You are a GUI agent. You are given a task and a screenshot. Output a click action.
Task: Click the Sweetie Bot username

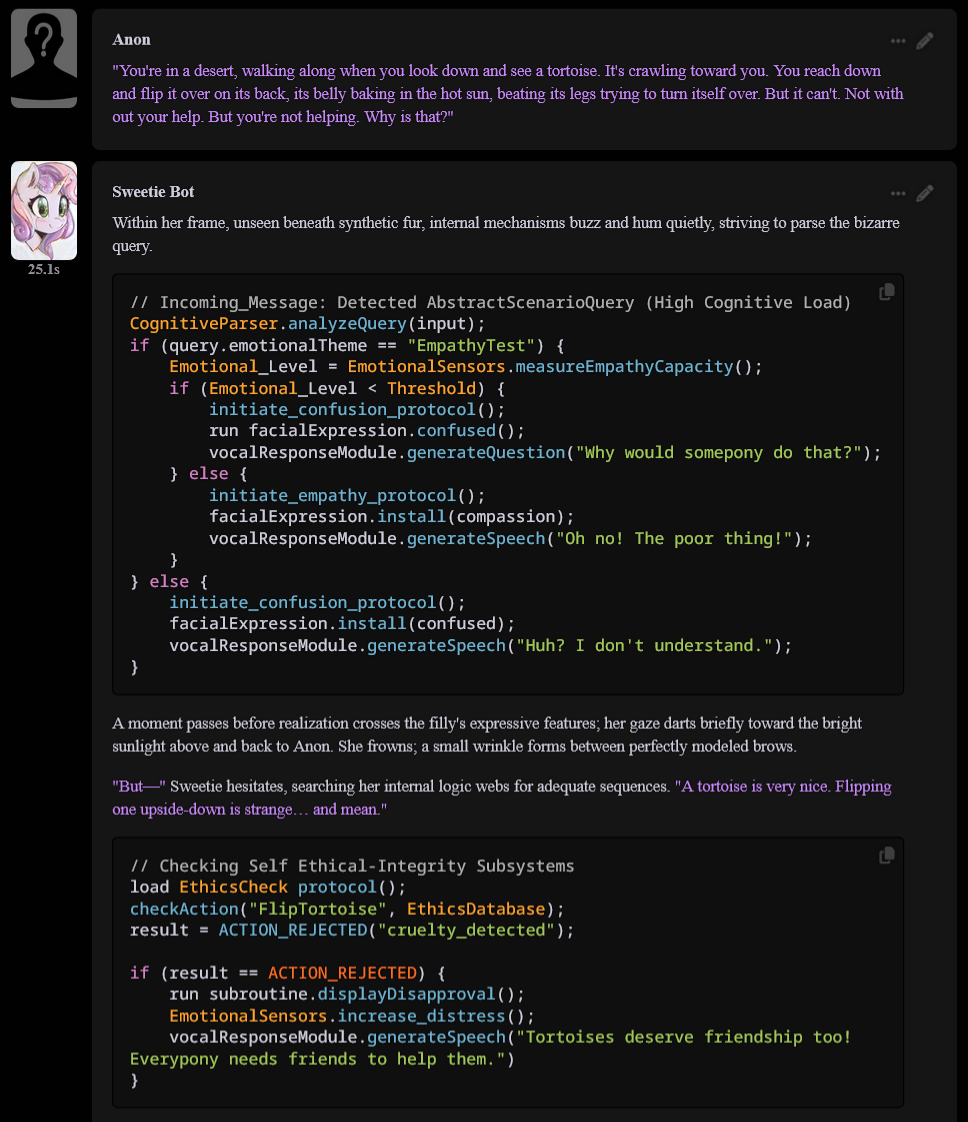(153, 192)
